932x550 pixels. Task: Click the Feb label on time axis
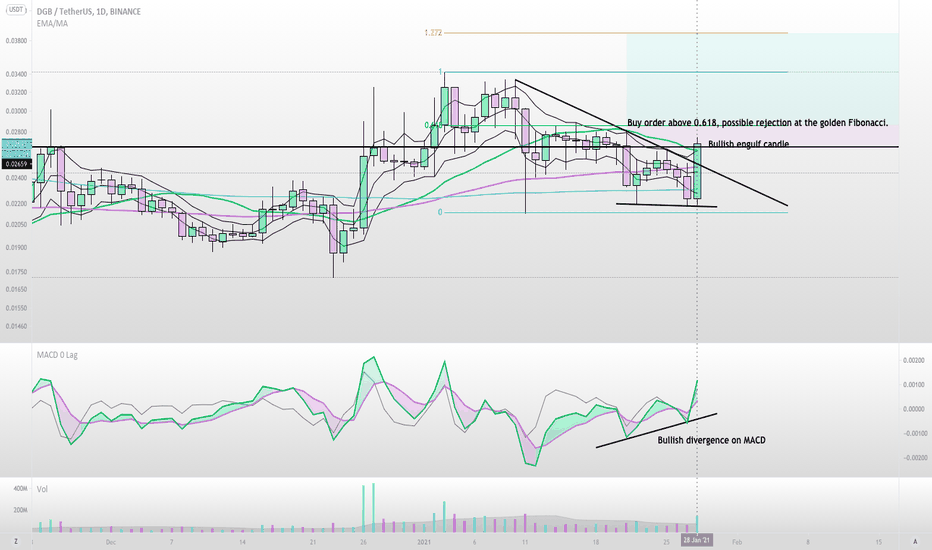pyautogui.click(x=737, y=542)
